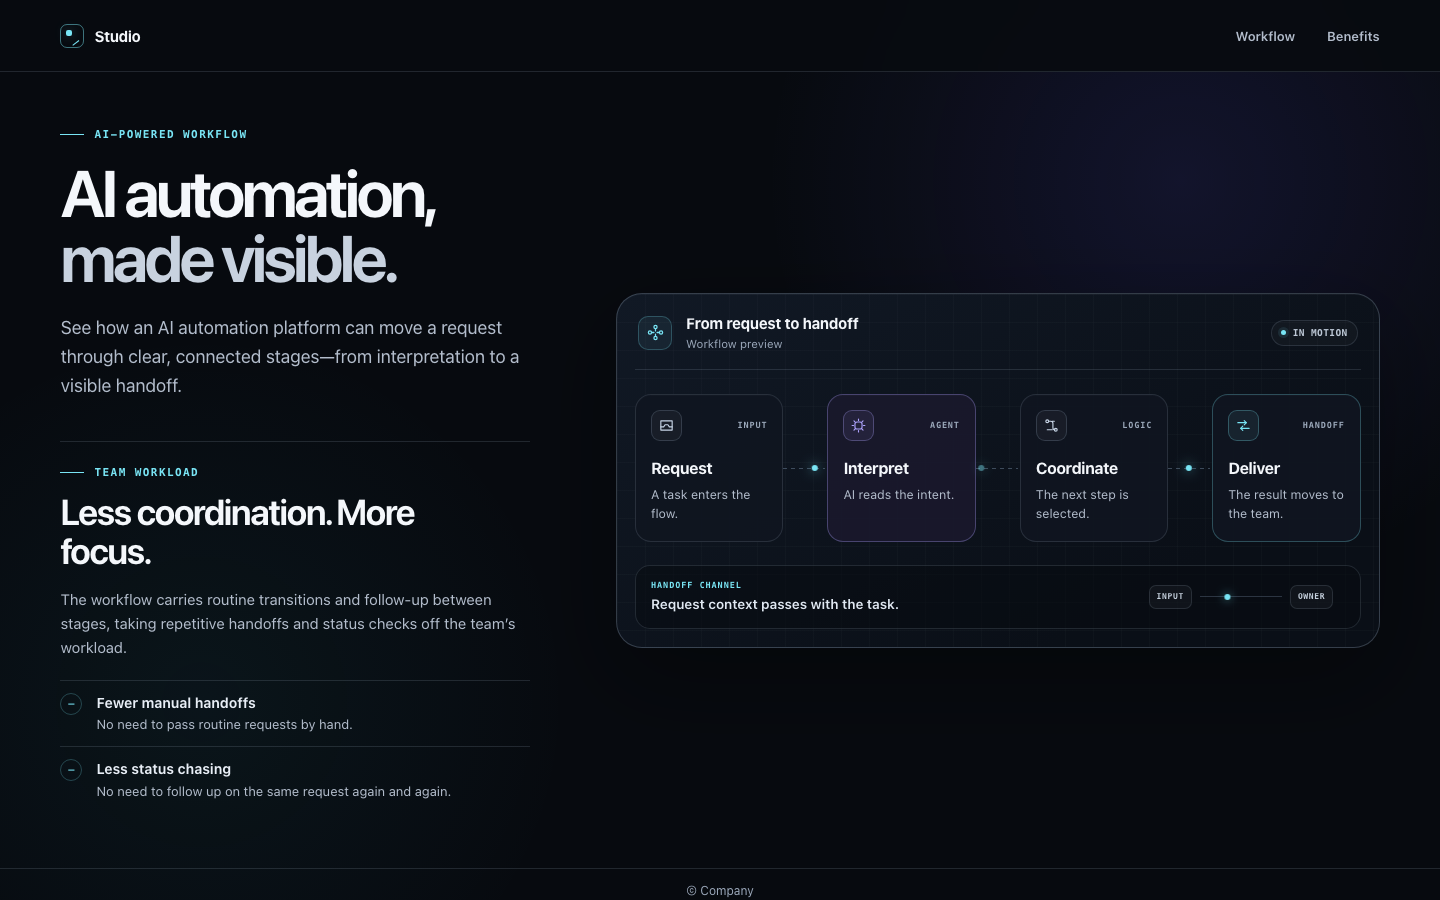Click the handoff channel progress dot
The width and height of the screenshot is (1440, 900).
pyautogui.click(x=1227, y=597)
